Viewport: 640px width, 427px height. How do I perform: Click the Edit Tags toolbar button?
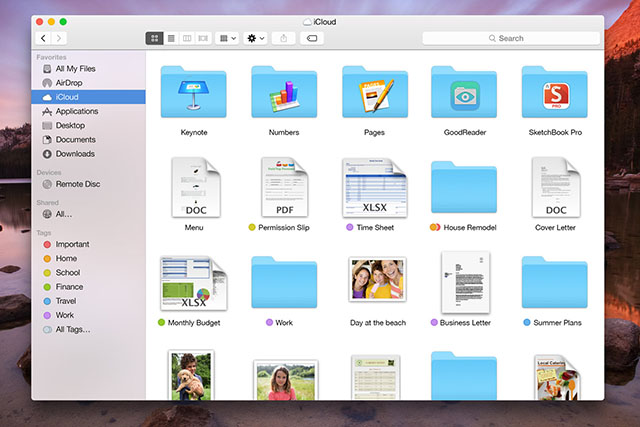(x=311, y=38)
